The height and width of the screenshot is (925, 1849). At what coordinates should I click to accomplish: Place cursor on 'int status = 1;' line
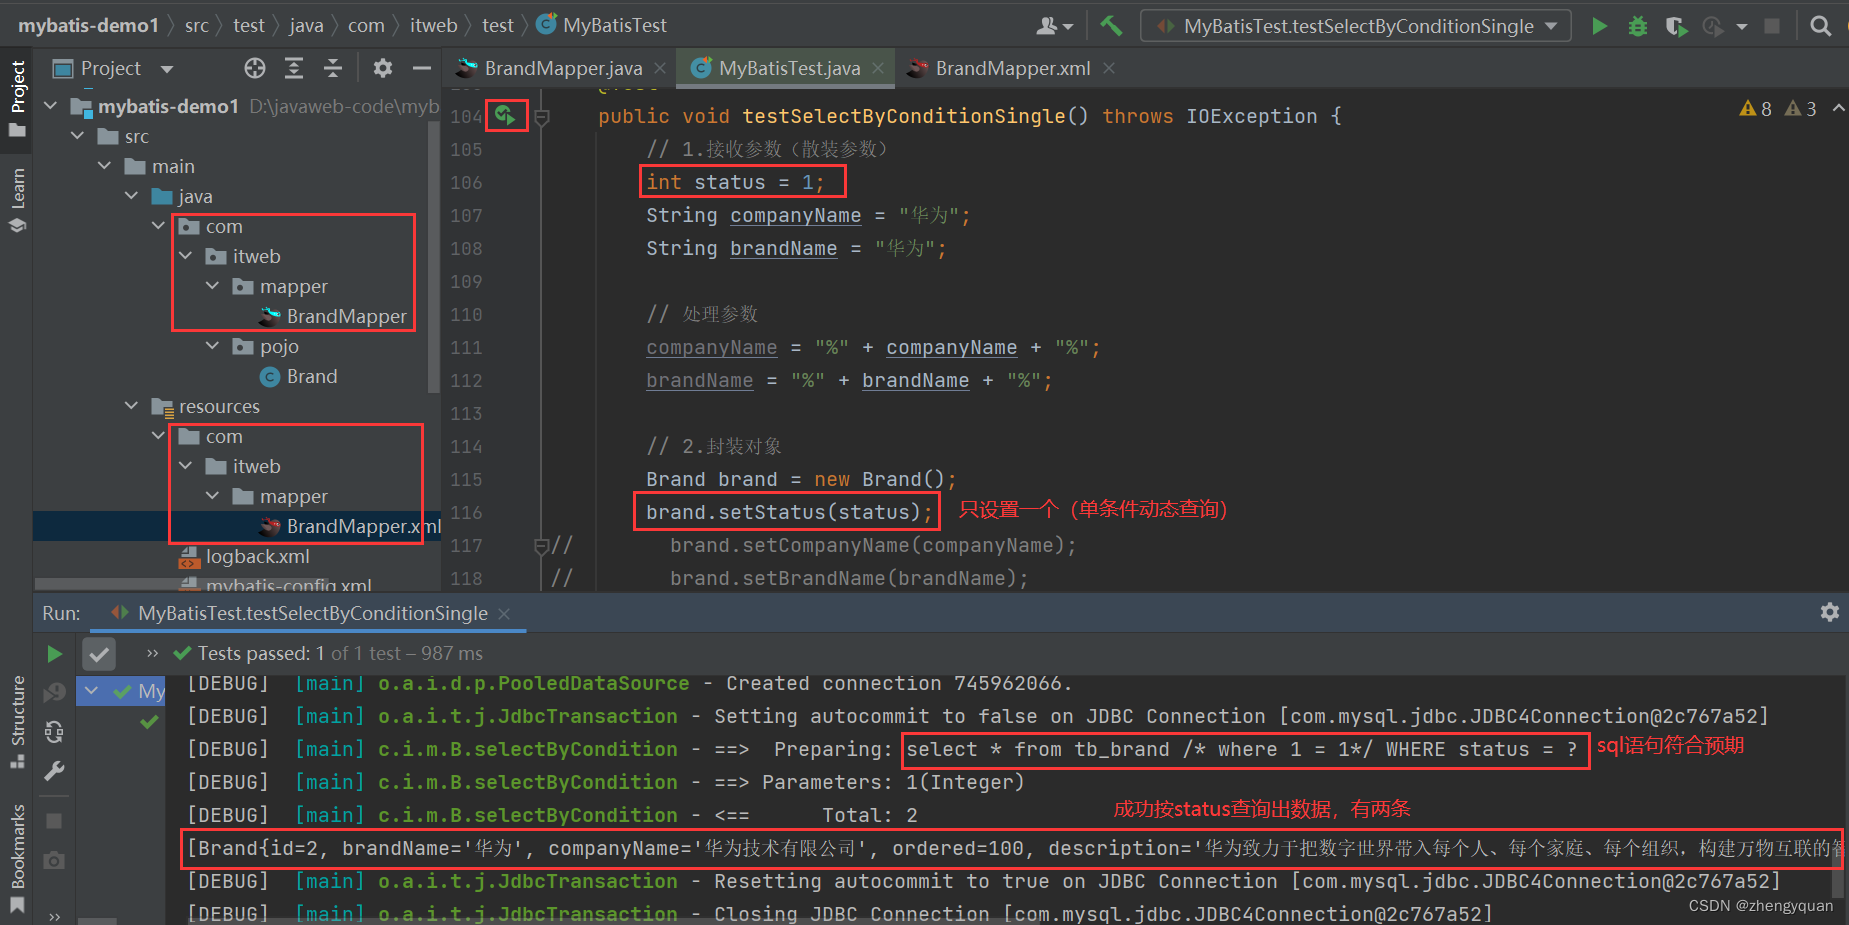[734, 182]
